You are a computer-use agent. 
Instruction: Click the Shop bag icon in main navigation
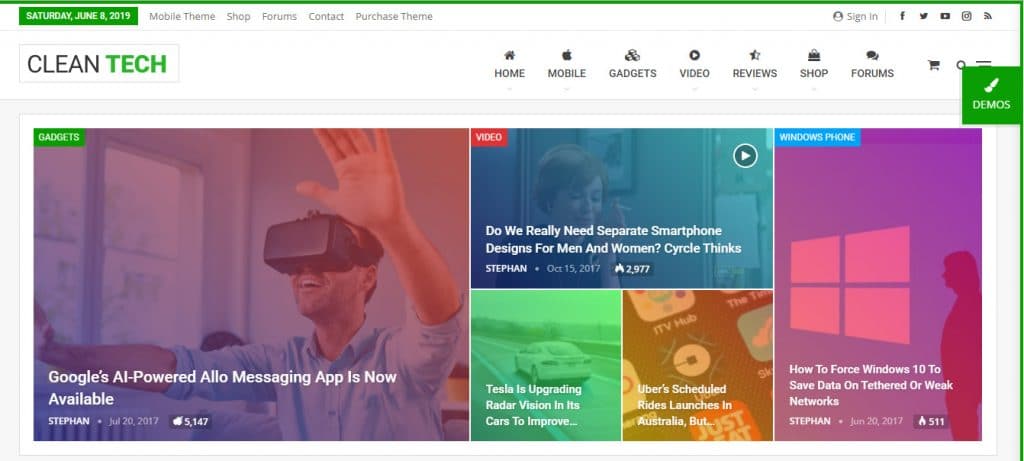pyautogui.click(x=814, y=56)
